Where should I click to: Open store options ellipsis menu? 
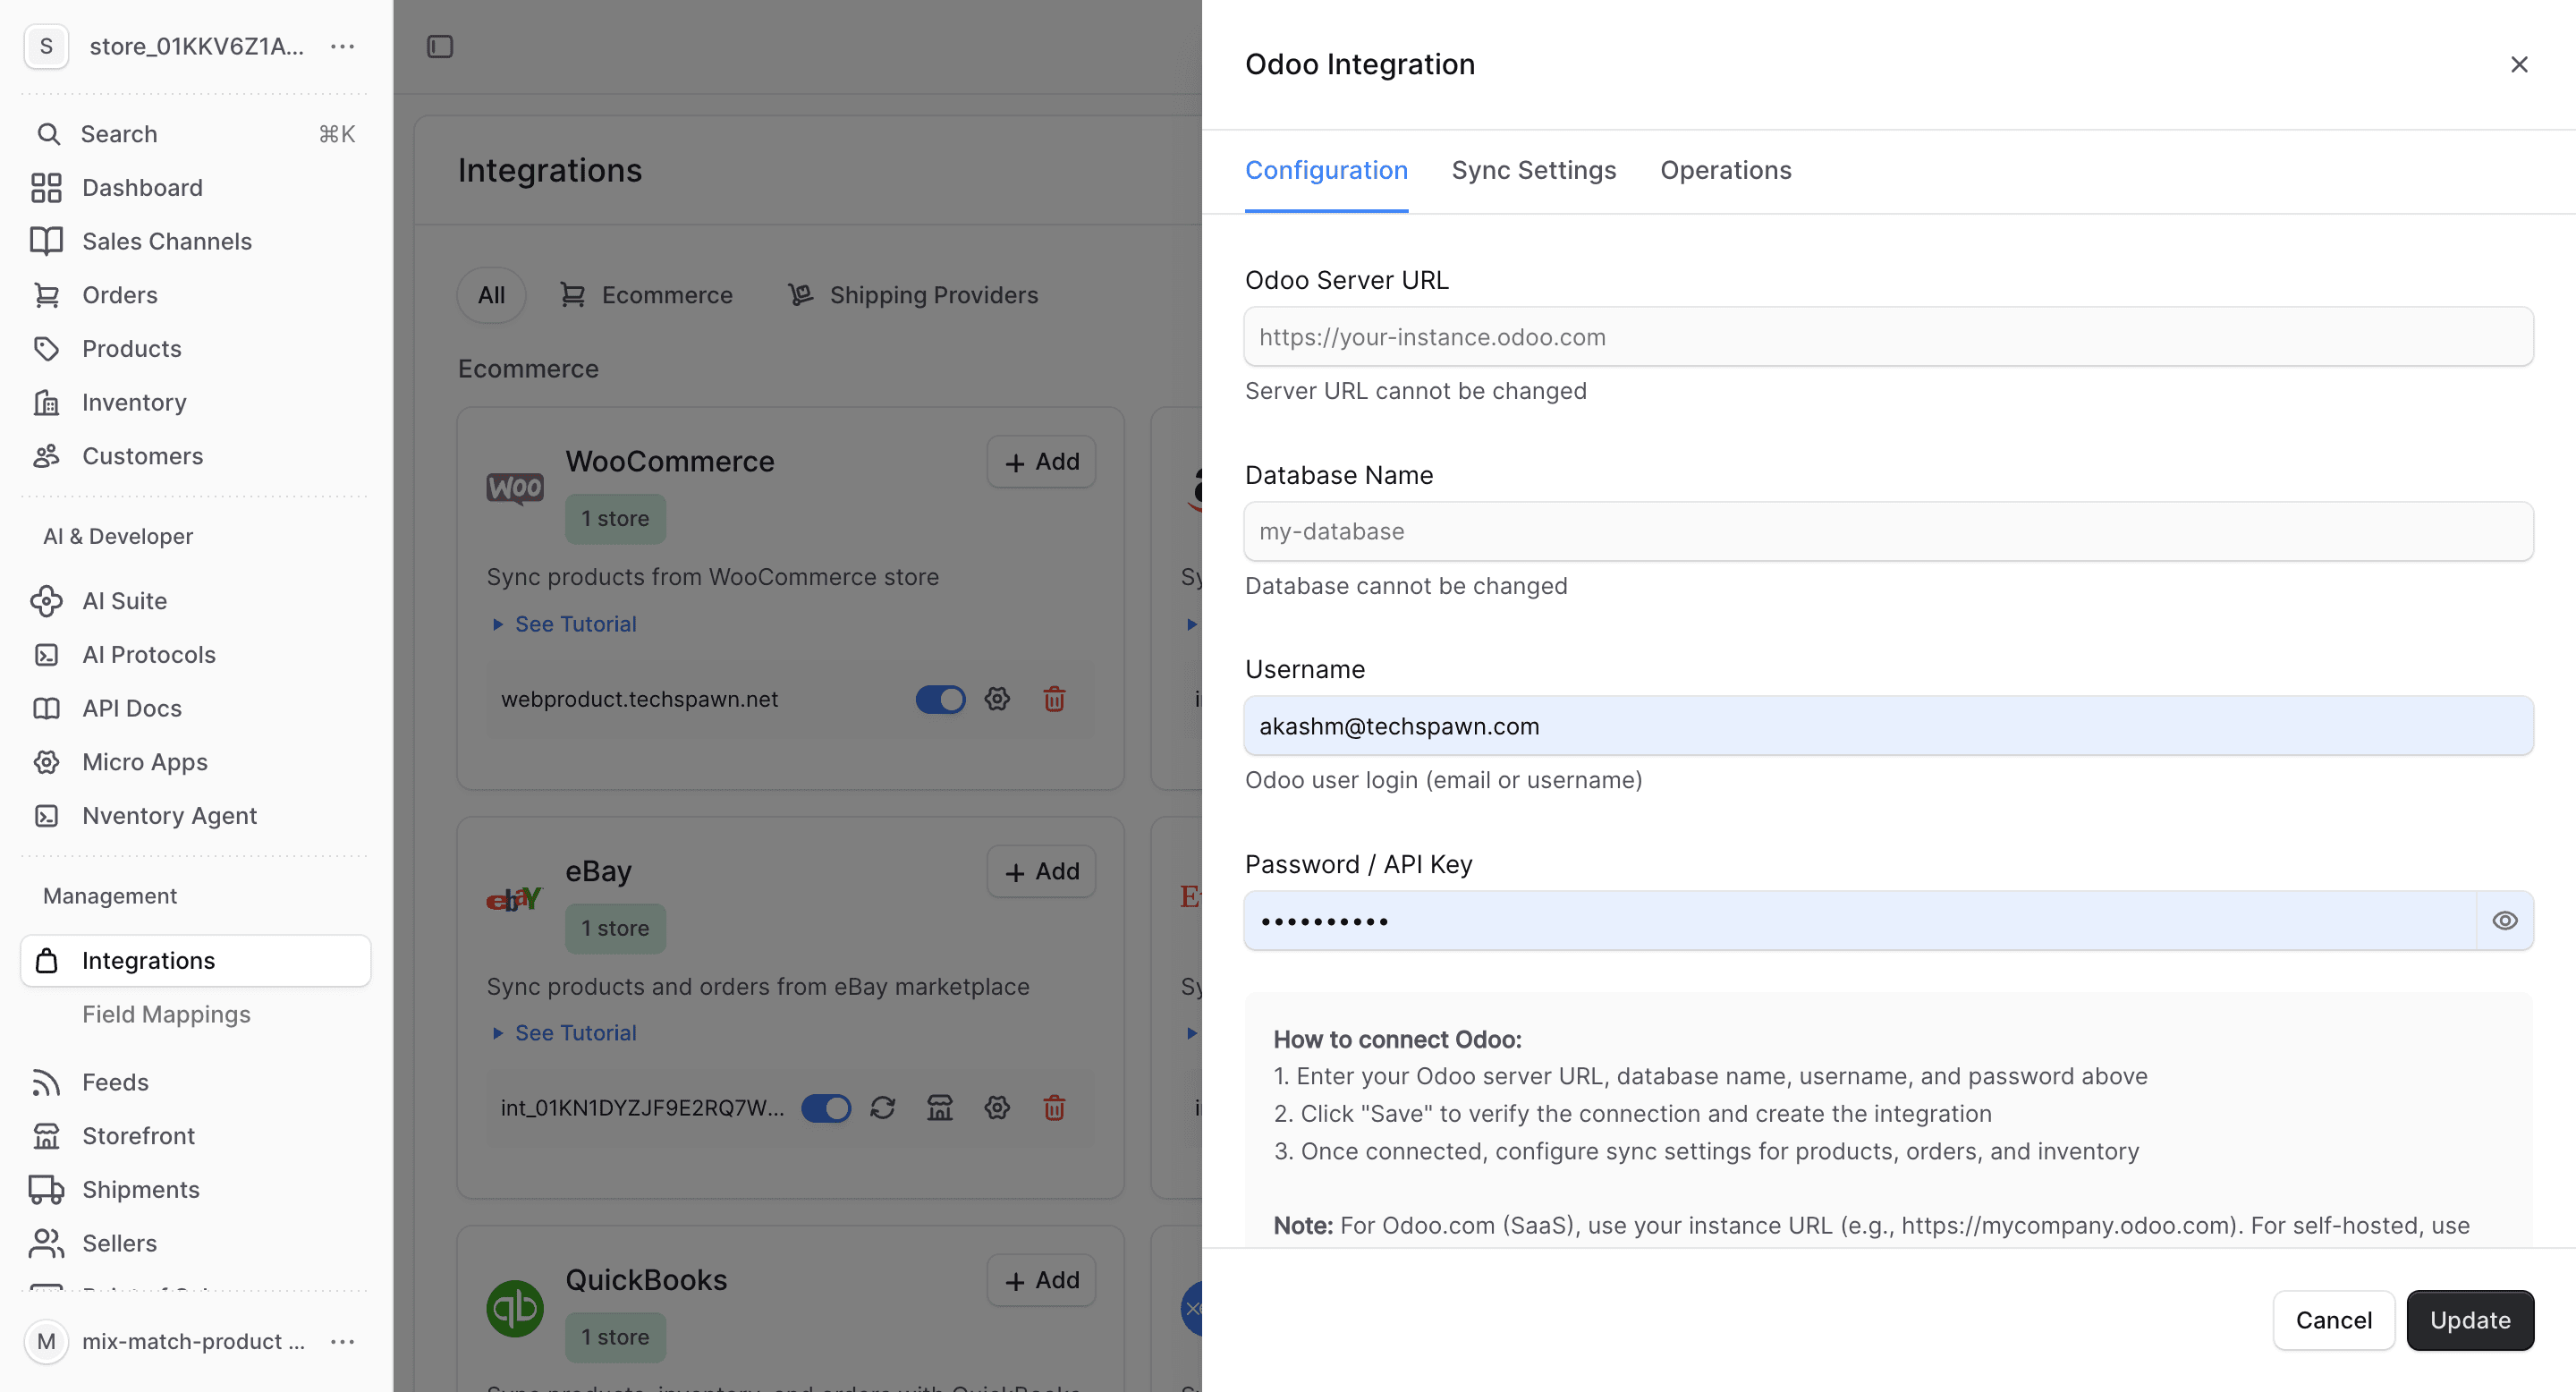click(343, 46)
